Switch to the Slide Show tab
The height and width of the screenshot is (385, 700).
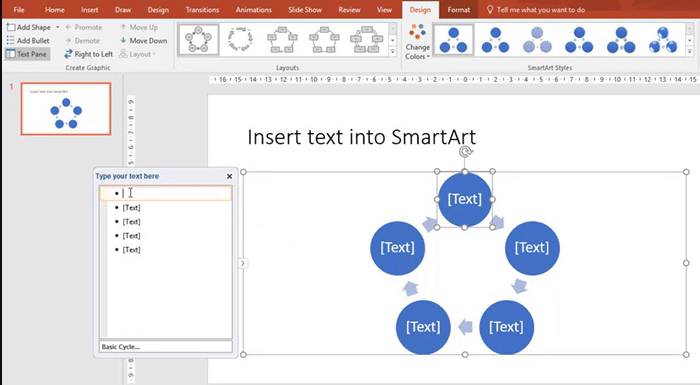coord(305,9)
